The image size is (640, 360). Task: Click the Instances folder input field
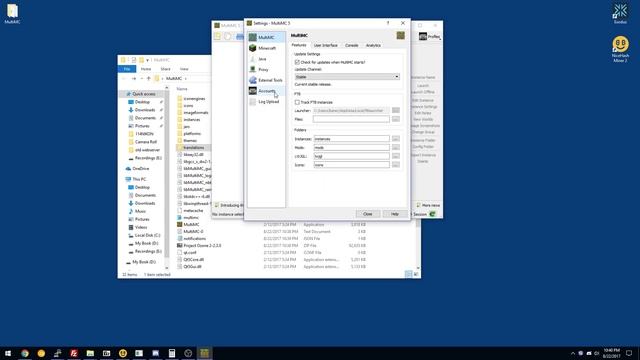coord(351,139)
